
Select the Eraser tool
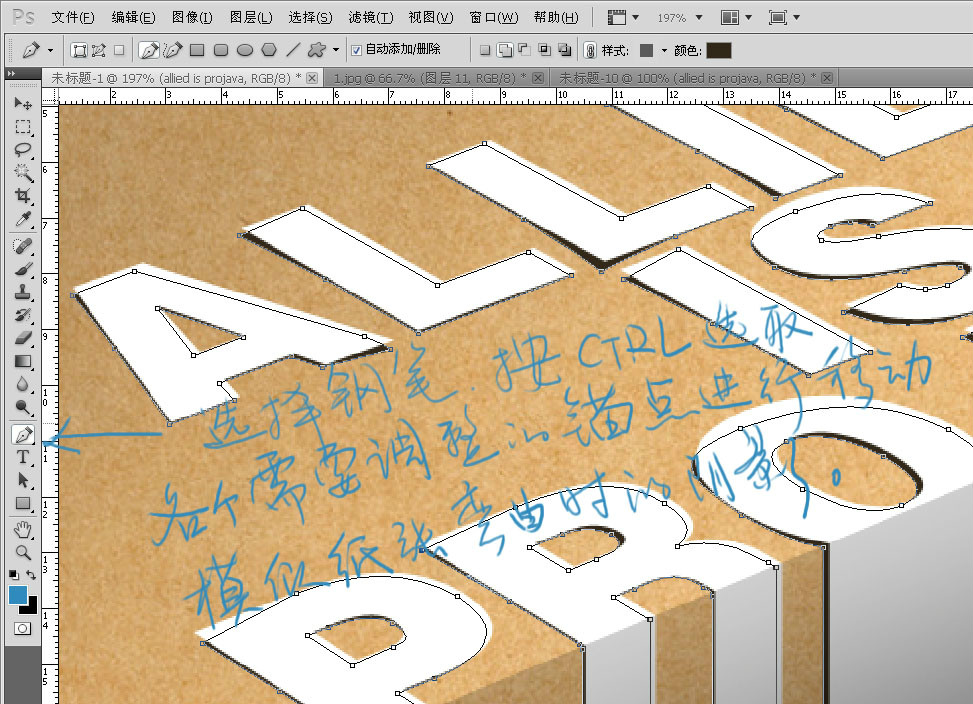click(x=23, y=338)
